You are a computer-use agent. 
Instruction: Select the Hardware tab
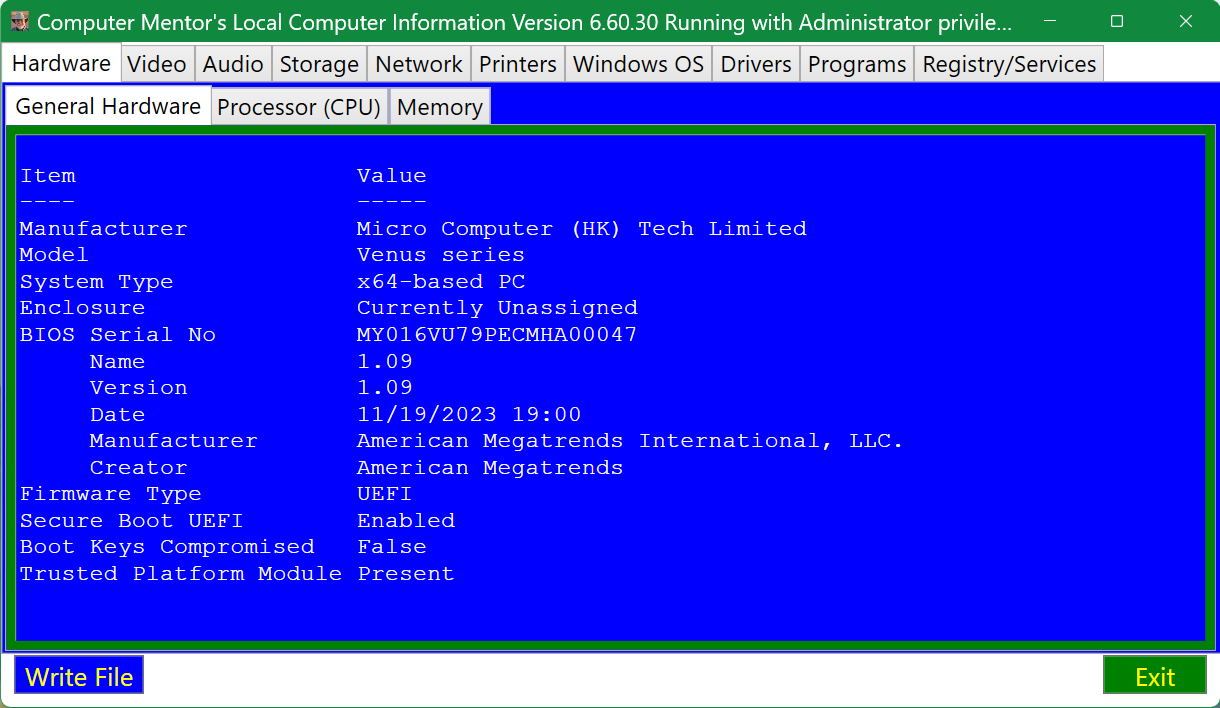(61, 63)
